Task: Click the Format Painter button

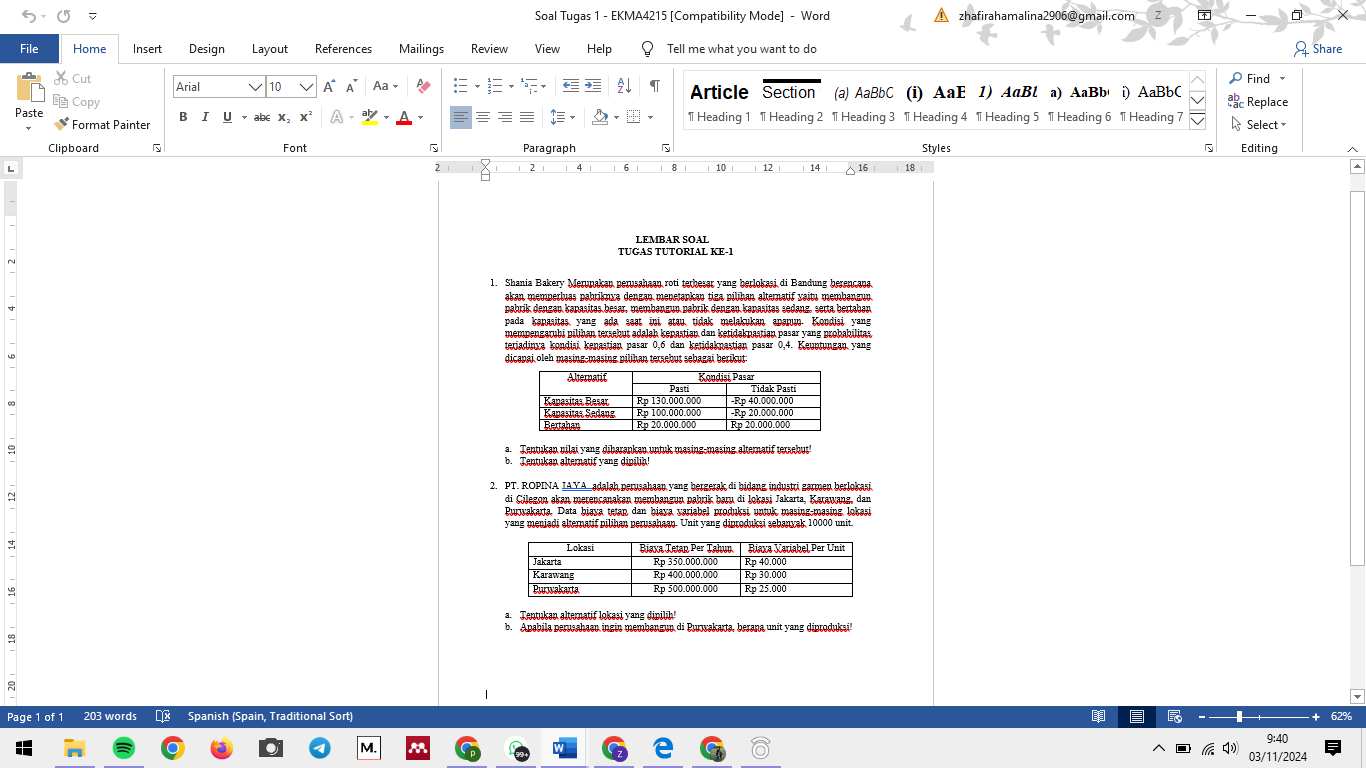Action: [x=100, y=125]
